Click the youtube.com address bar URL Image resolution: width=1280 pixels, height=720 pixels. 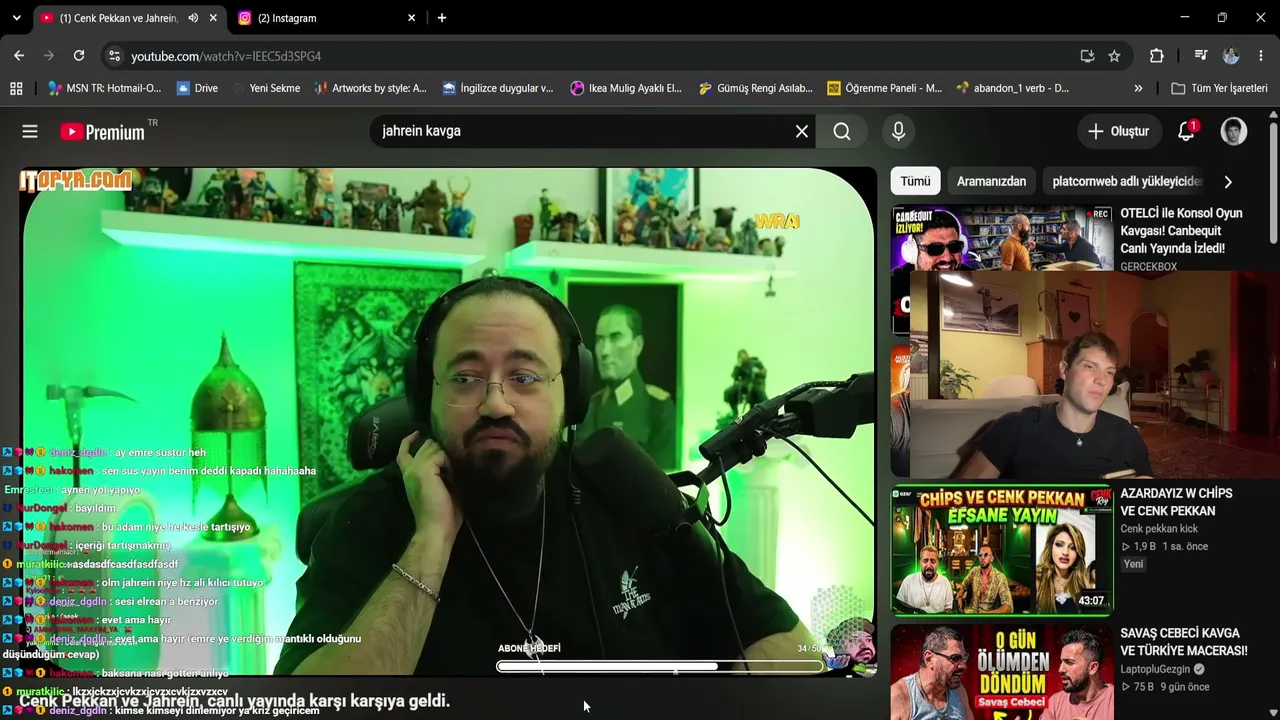(x=226, y=56)
